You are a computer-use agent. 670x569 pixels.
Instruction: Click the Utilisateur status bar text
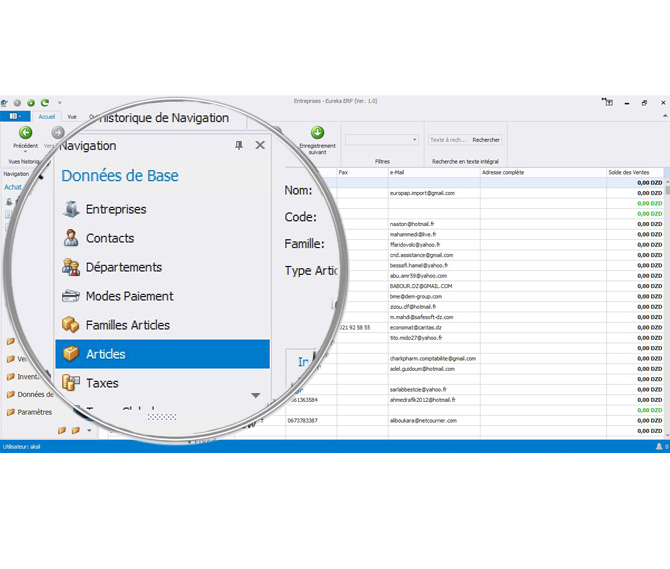[x=21, y=447]
